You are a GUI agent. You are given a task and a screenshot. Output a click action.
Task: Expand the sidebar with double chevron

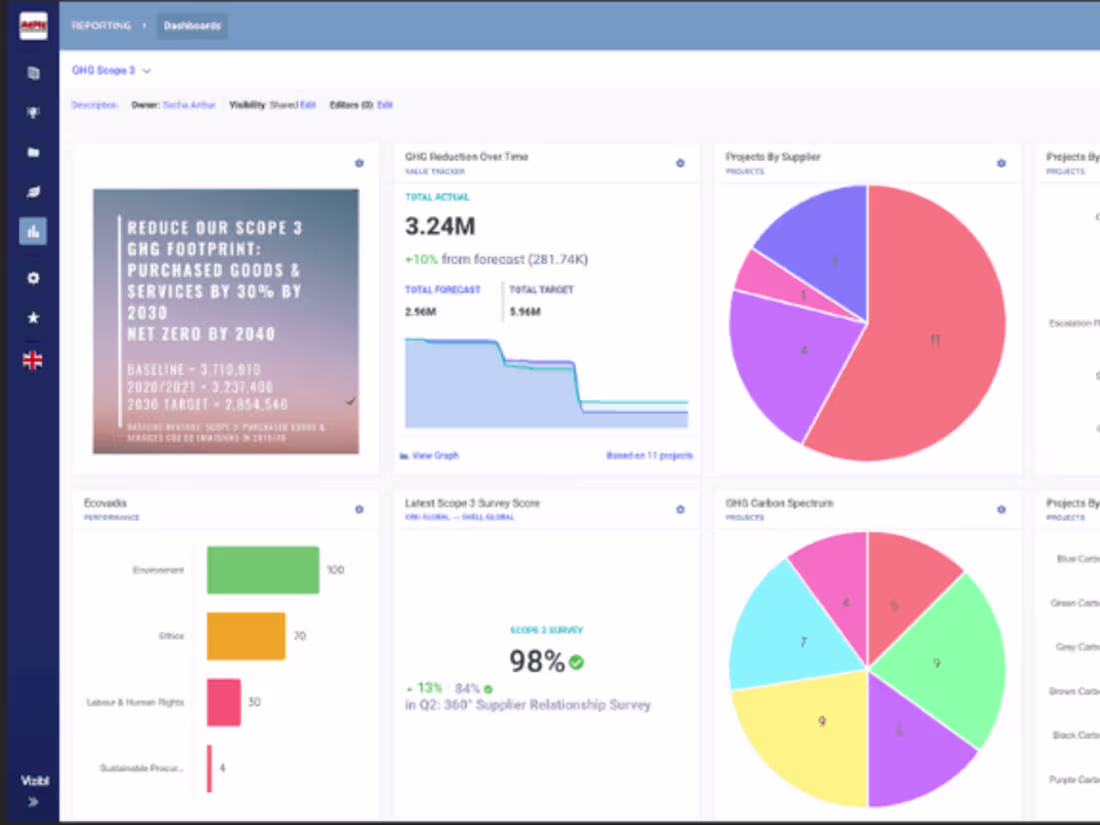(33, 803)
